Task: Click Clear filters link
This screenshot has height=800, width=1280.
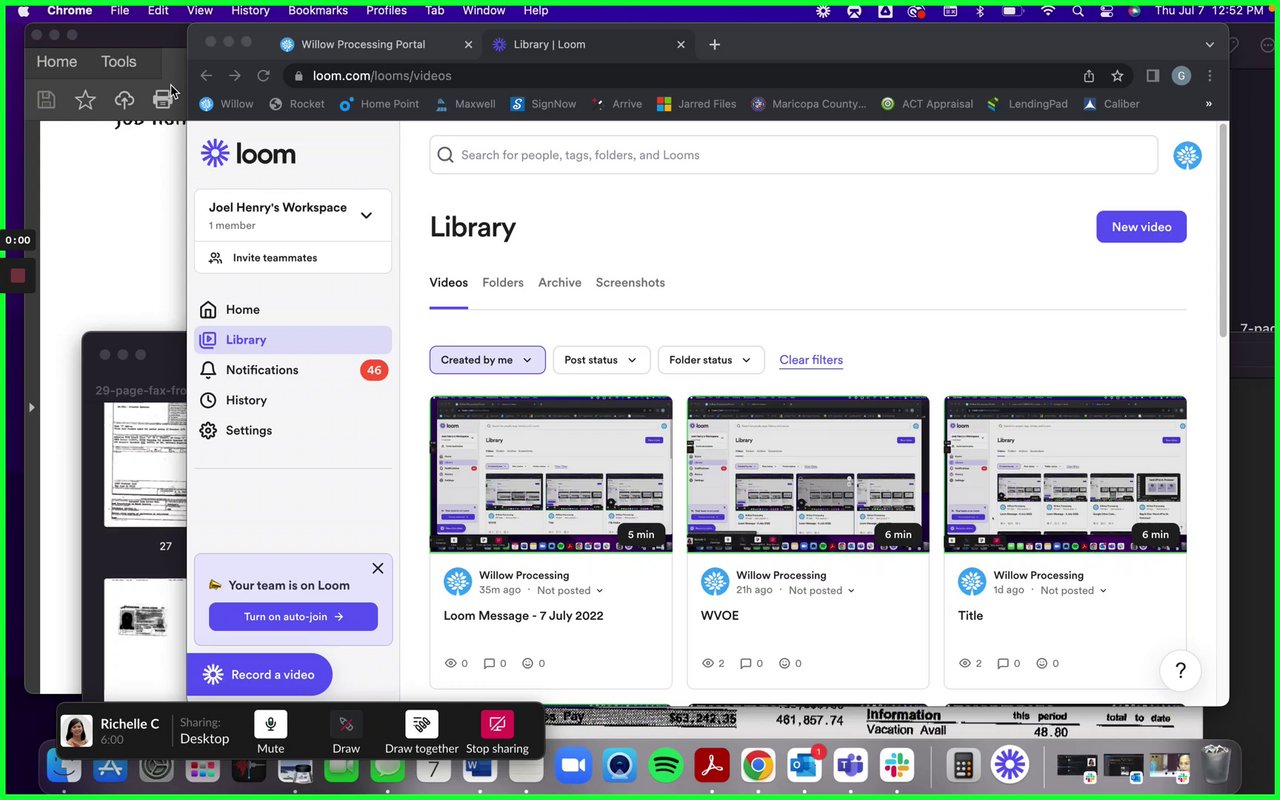Action: [x=811, y=360]
